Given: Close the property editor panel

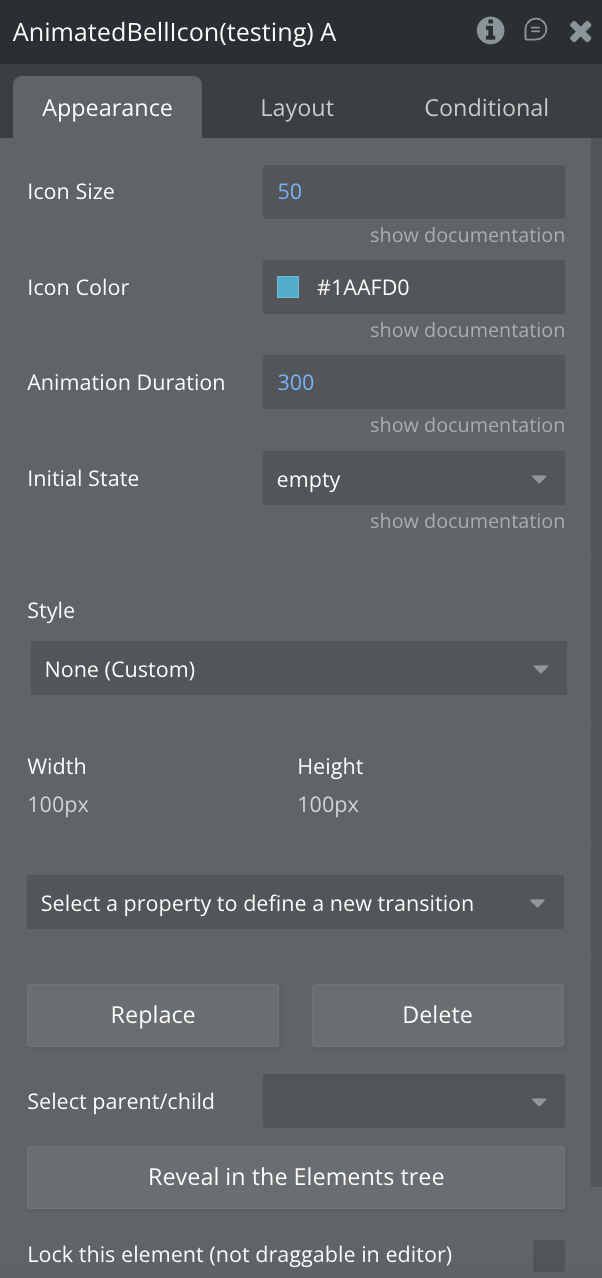Looking at the screenshot, I should (x=581, y=32).
